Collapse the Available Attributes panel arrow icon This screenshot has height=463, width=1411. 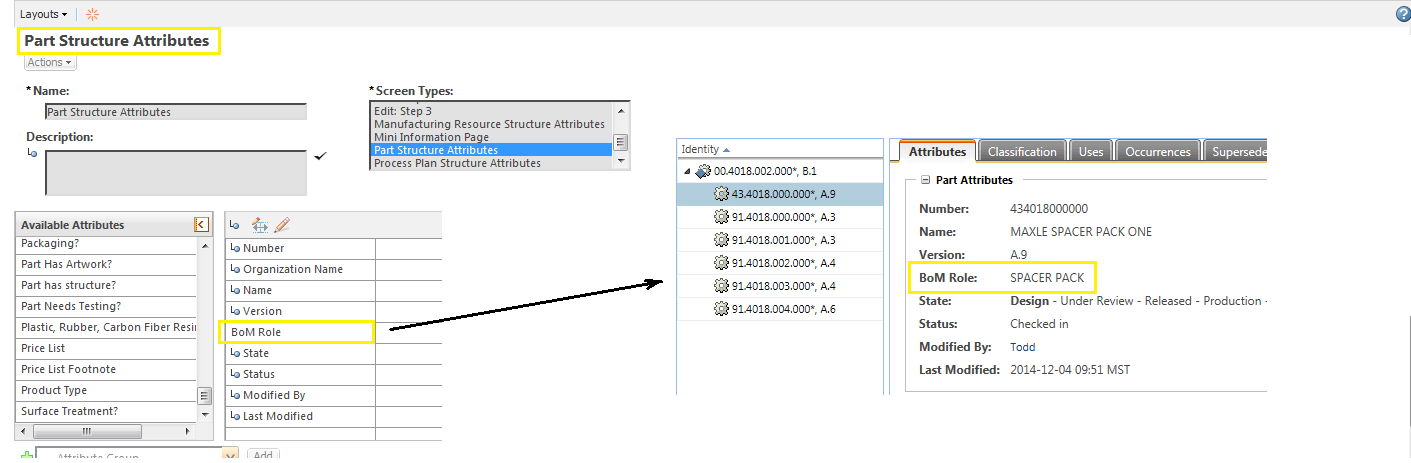coord(201,225)
